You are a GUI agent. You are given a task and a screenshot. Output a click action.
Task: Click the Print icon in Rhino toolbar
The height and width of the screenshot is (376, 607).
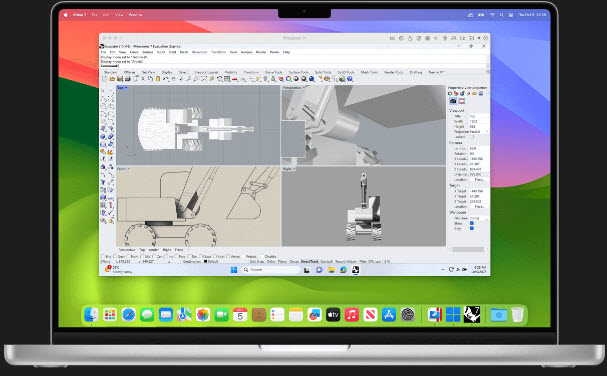click(x=127, y=79)
